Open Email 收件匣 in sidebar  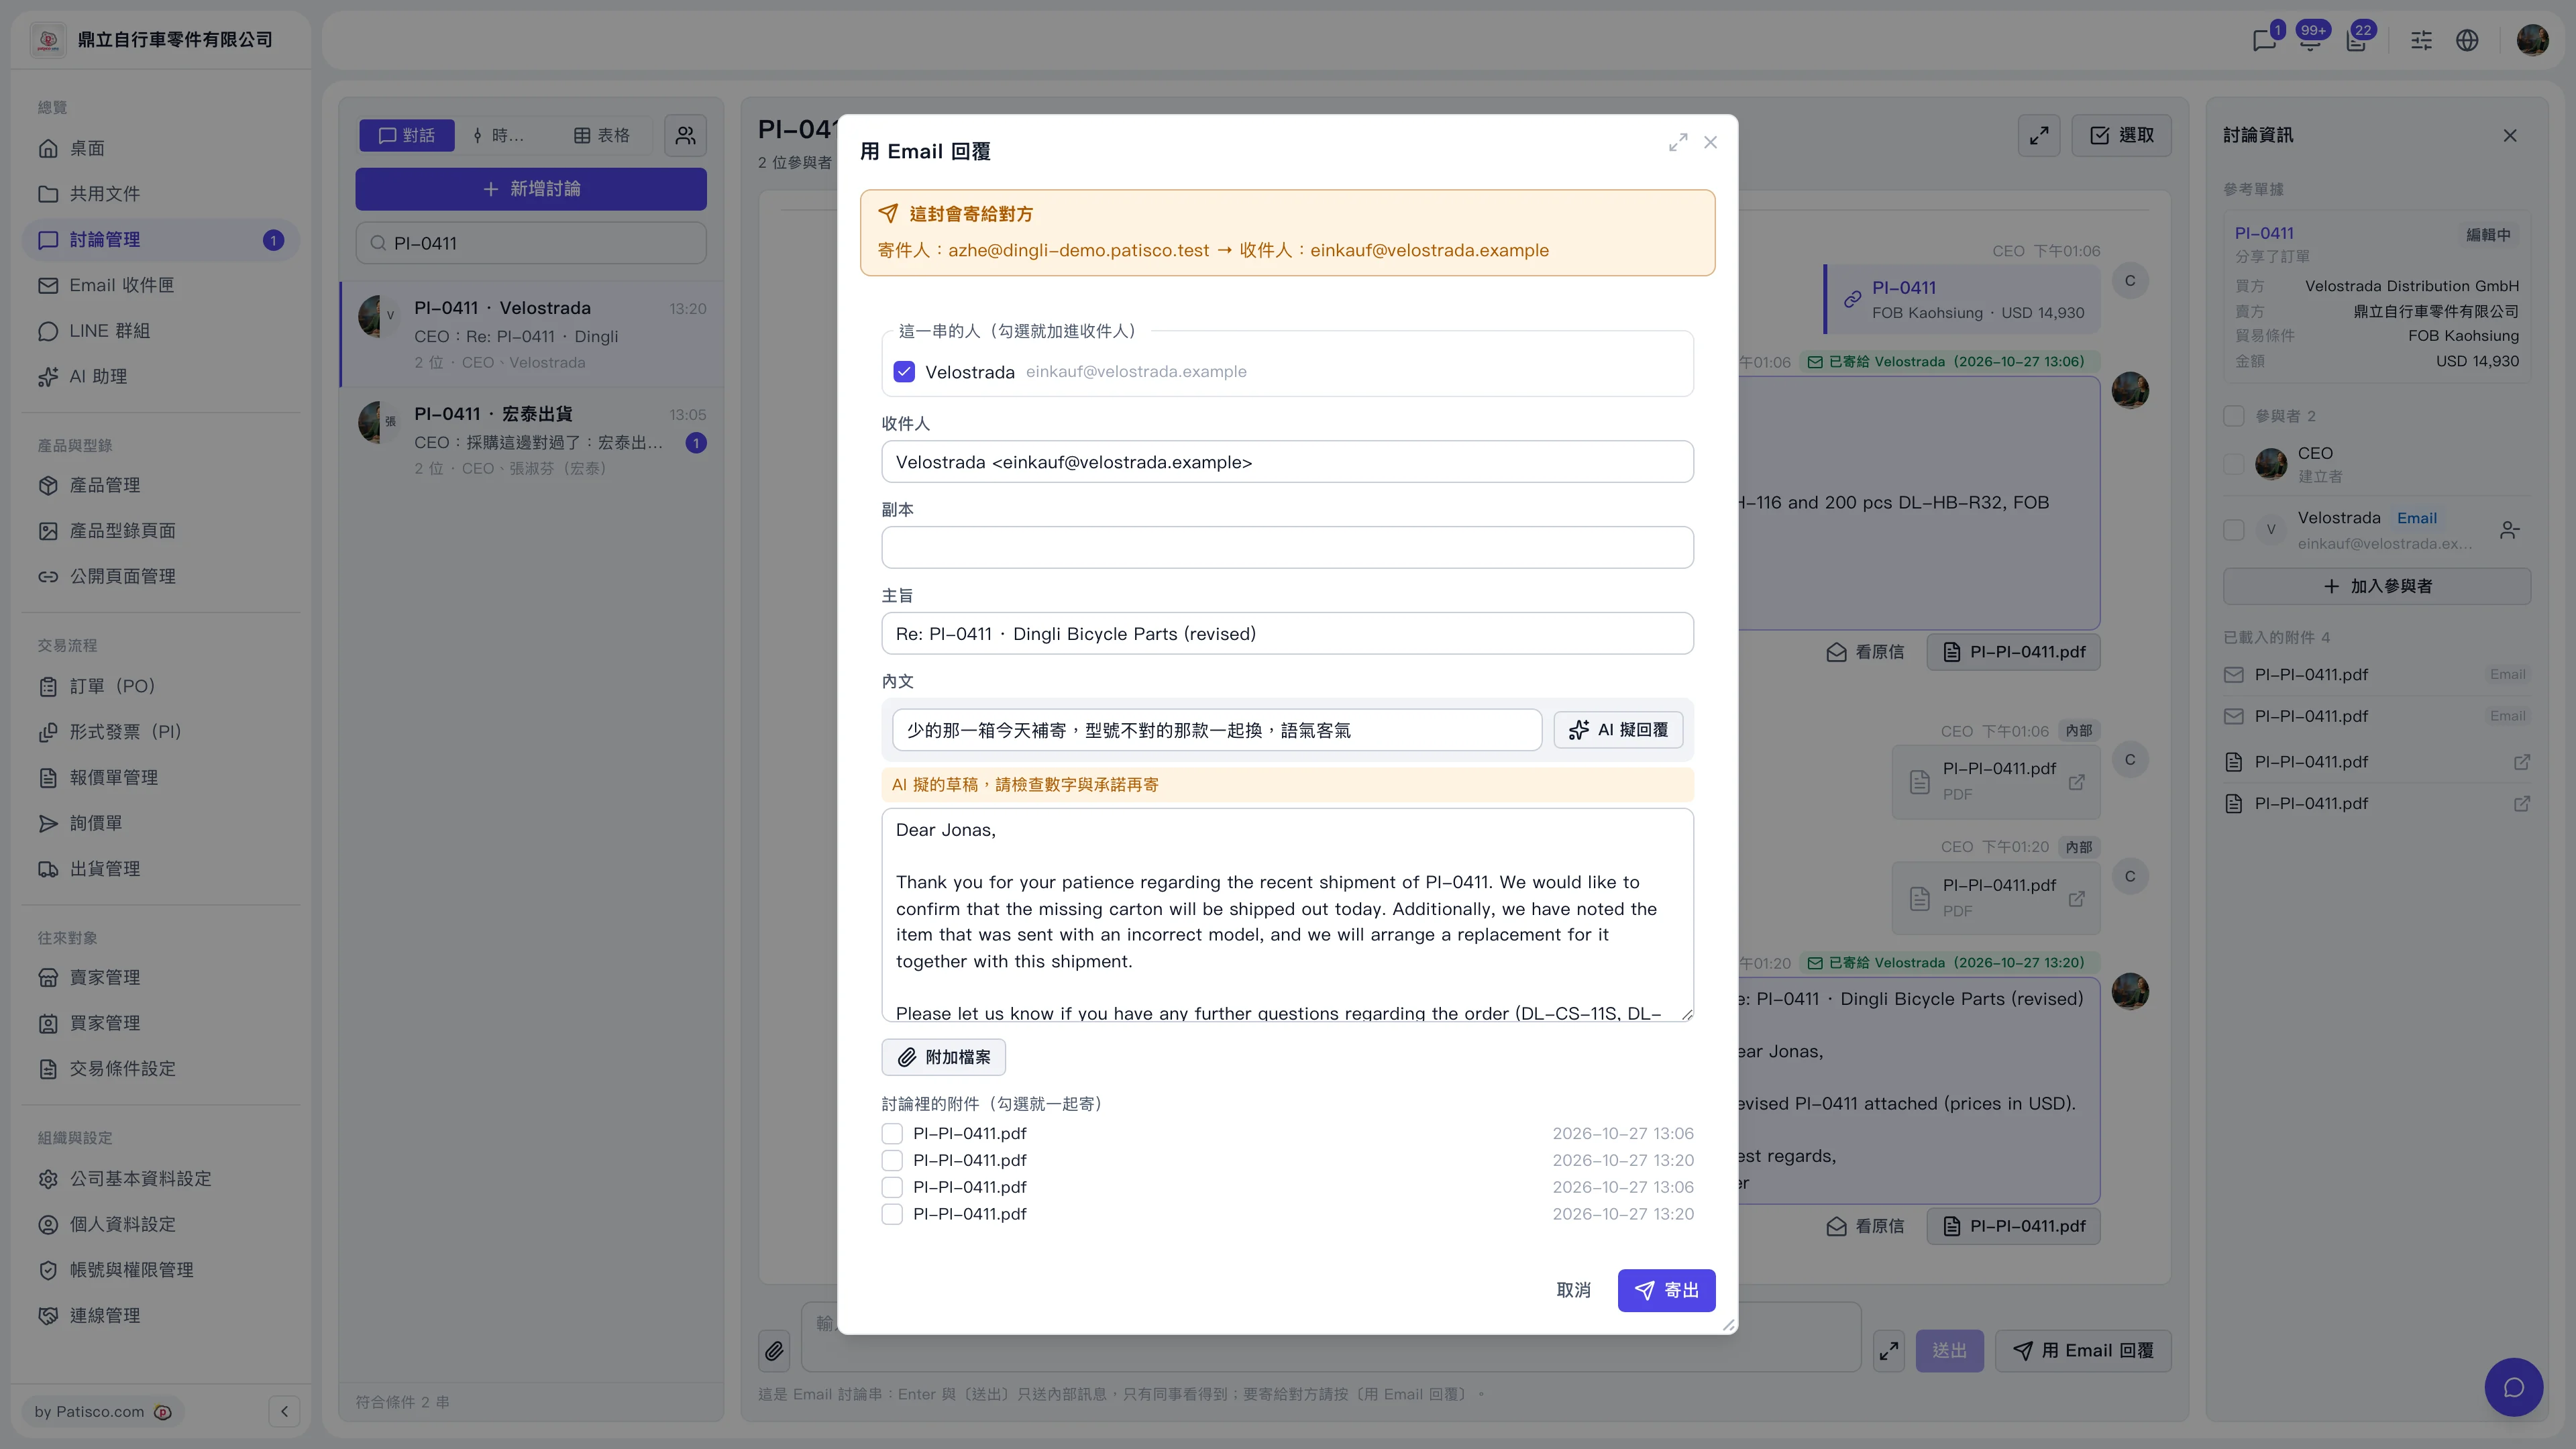point(160,285)
